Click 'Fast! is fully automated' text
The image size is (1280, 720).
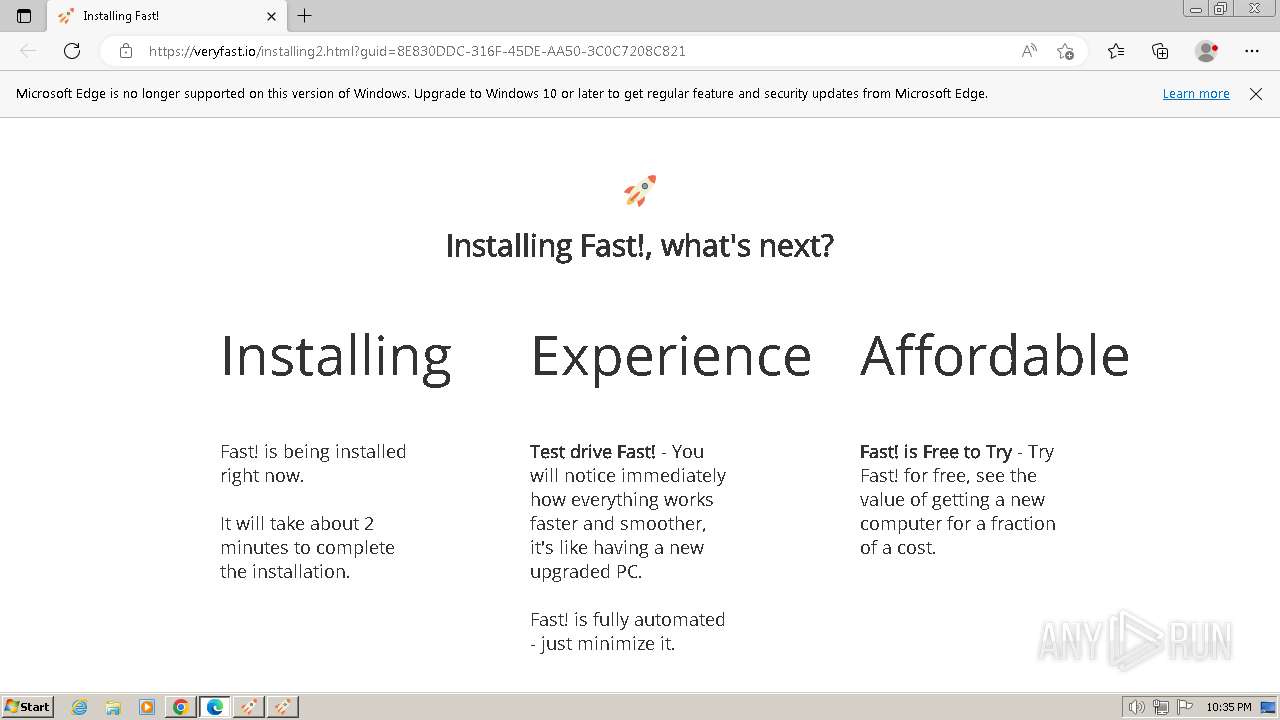pyautogui.click(x=627, y=620)
